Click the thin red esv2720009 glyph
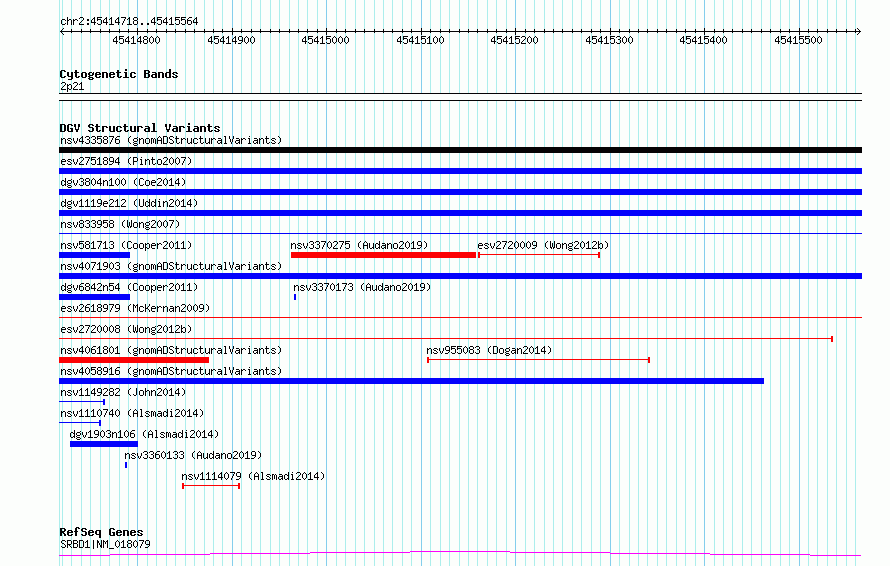890x566 pixels. pos(539,255)
